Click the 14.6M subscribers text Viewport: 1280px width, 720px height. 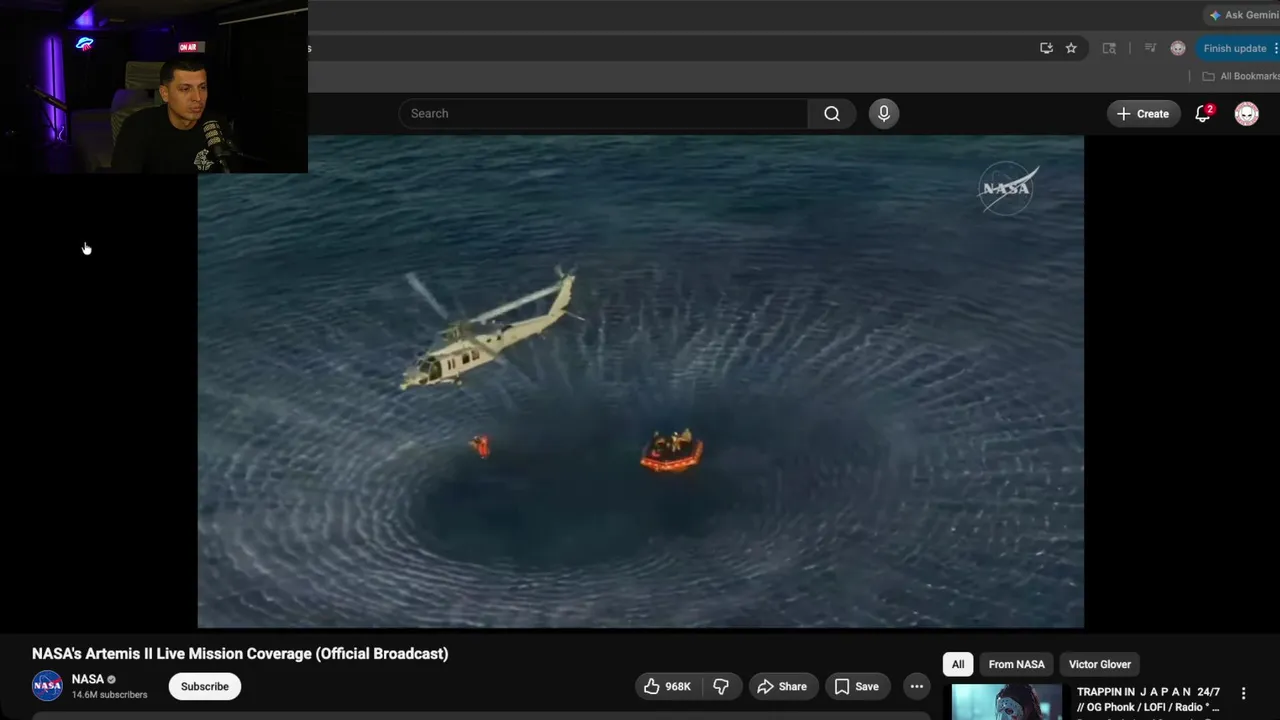[110, 695]
